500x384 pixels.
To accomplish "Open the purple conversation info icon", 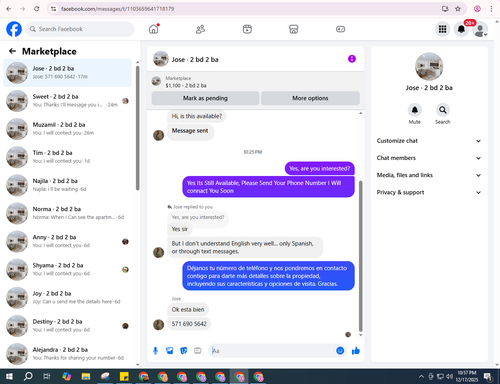I will [x=352, y=59].
